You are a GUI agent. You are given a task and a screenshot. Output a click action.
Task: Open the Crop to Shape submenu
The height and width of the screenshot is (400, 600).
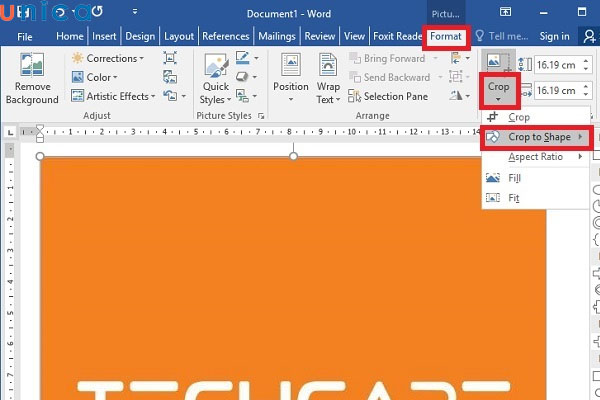coord(535,137)
